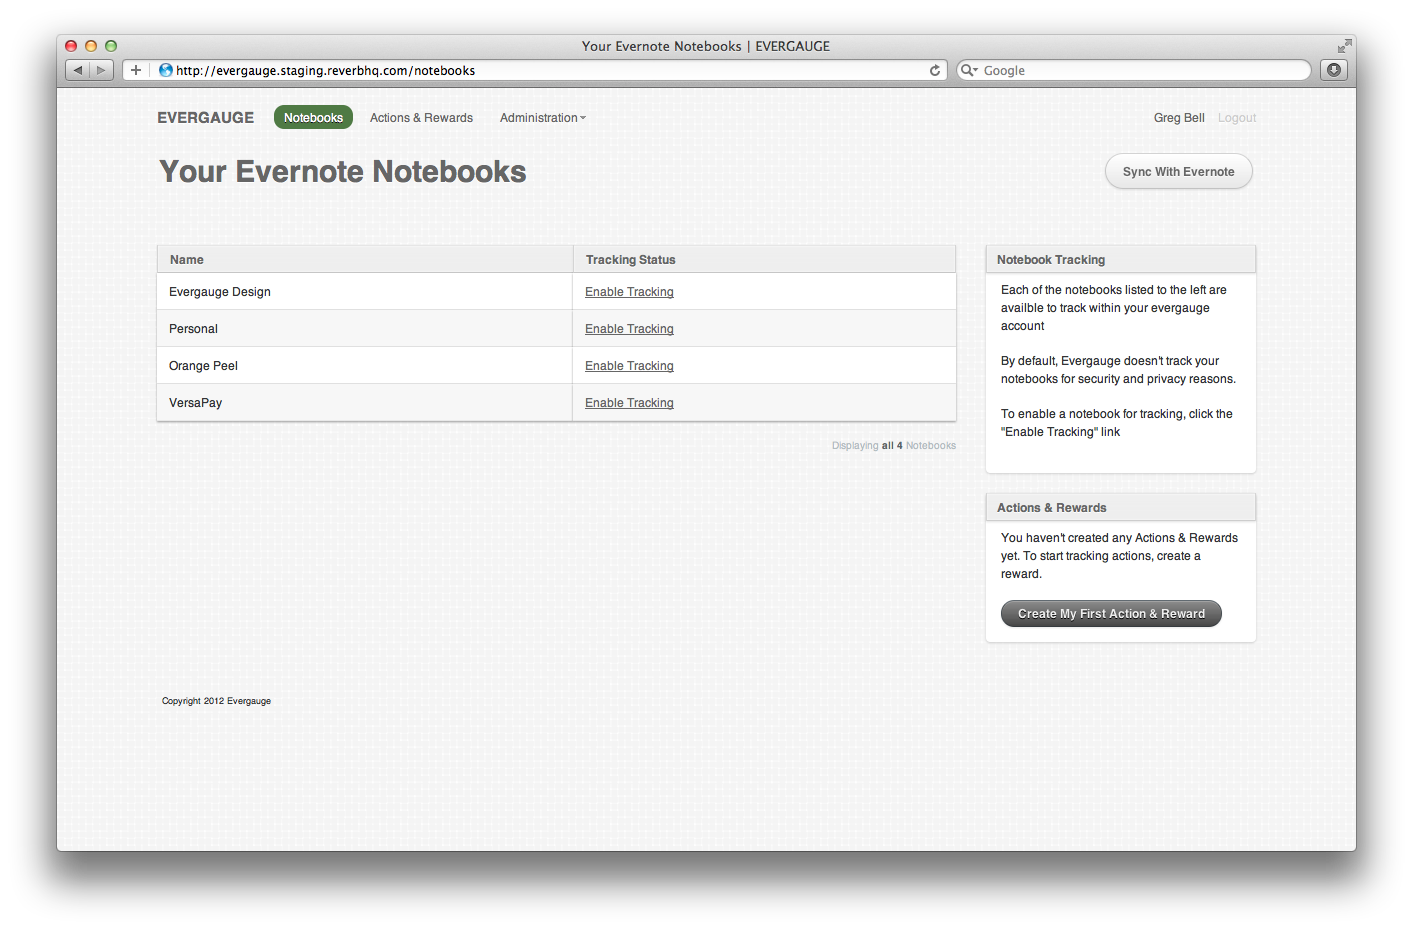Click the globe site icon in address bar

pyautogui.click(x=166, y=70)
